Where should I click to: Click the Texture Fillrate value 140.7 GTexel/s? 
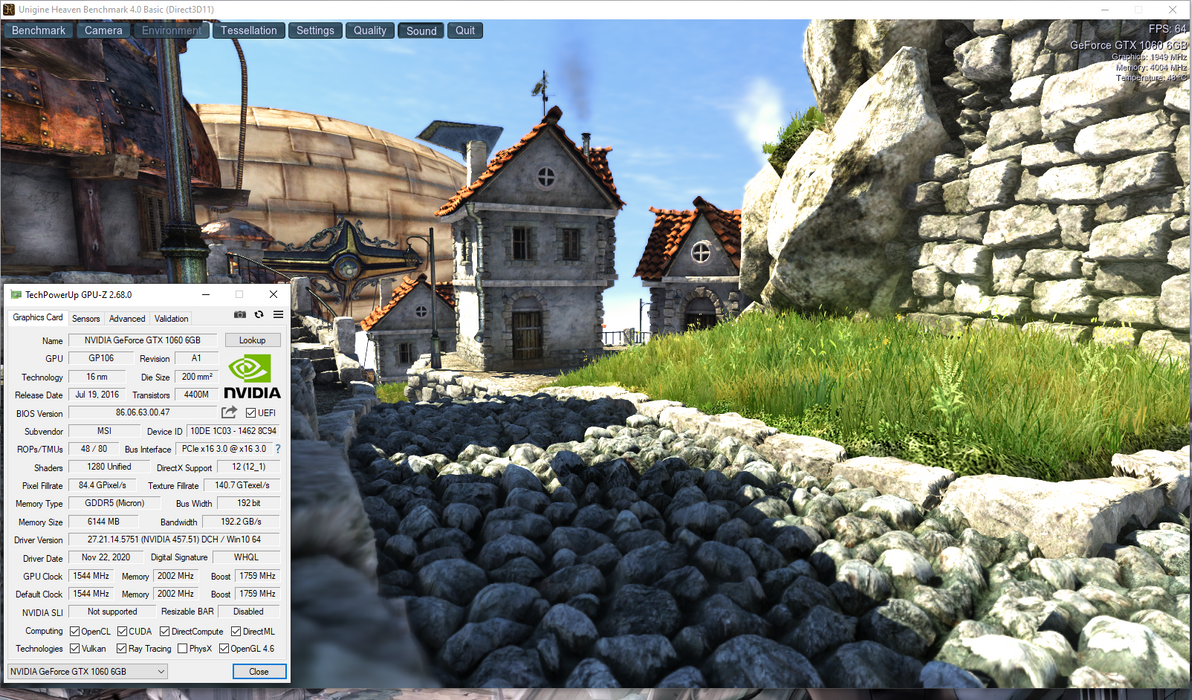click(242, 485)
